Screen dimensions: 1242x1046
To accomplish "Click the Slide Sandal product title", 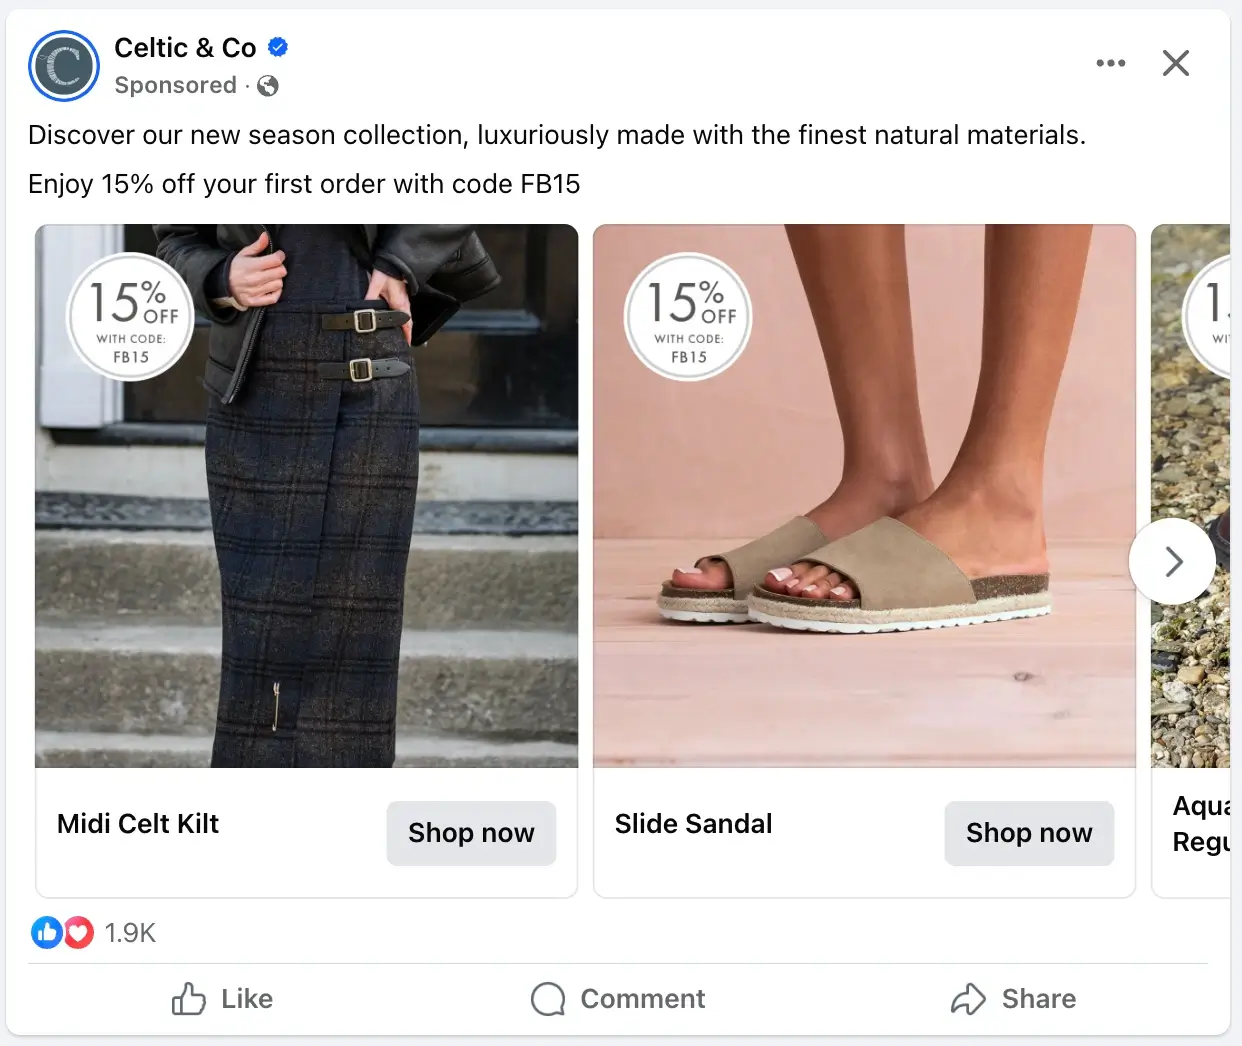I will pyautogui.click(x=693, y=824).
